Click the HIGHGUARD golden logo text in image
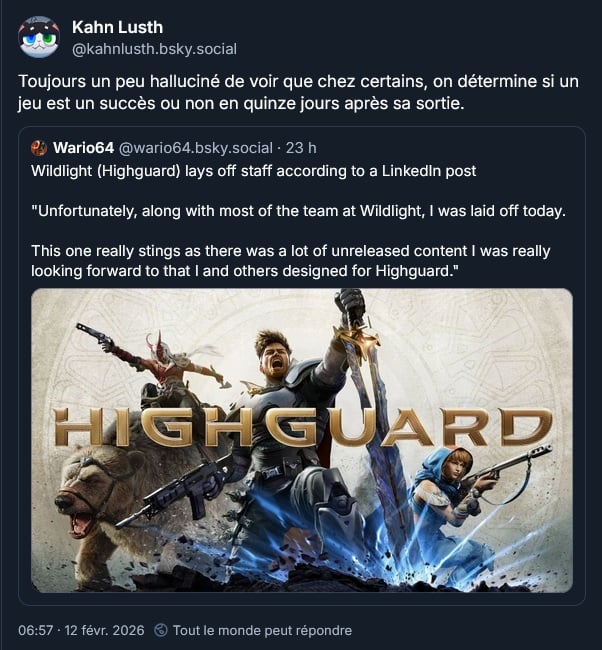Viewport: 602px width, 650px height. (303, 429)
